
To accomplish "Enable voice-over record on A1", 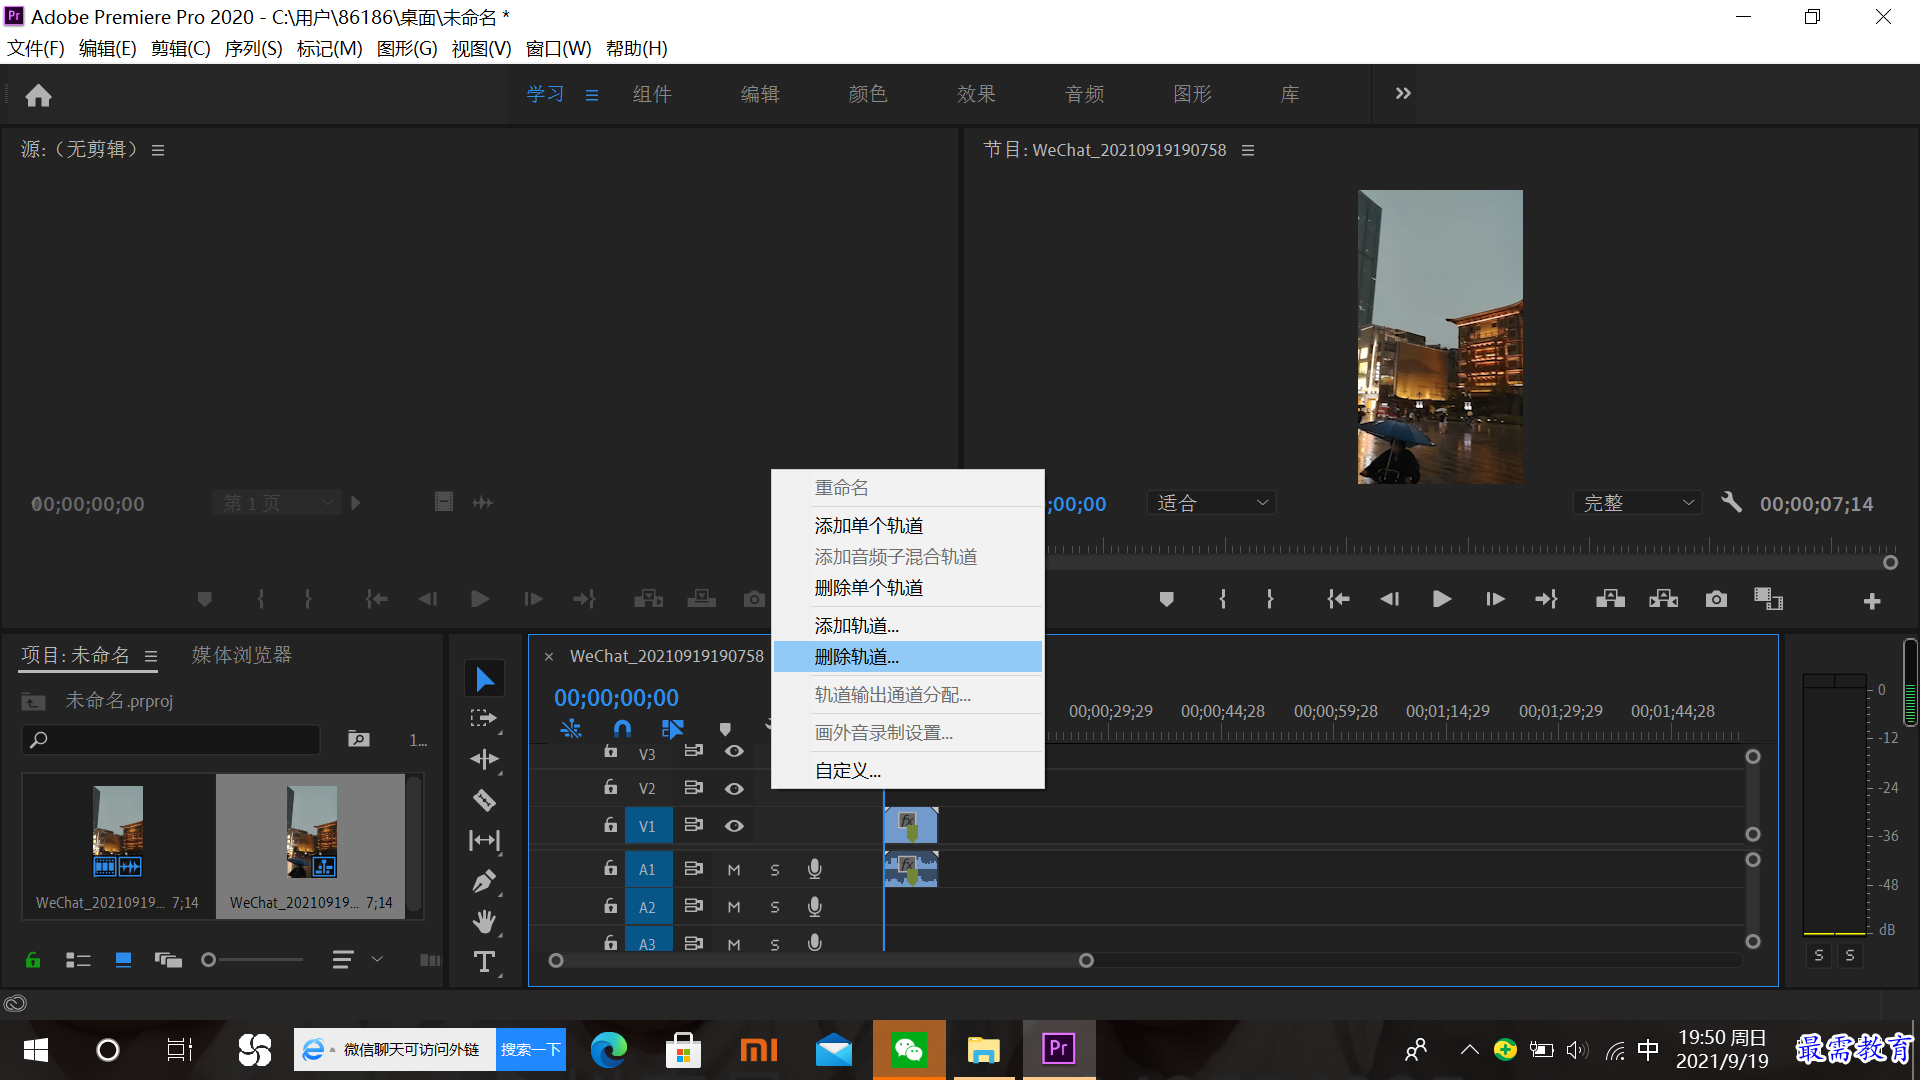I will click(815, 869).
